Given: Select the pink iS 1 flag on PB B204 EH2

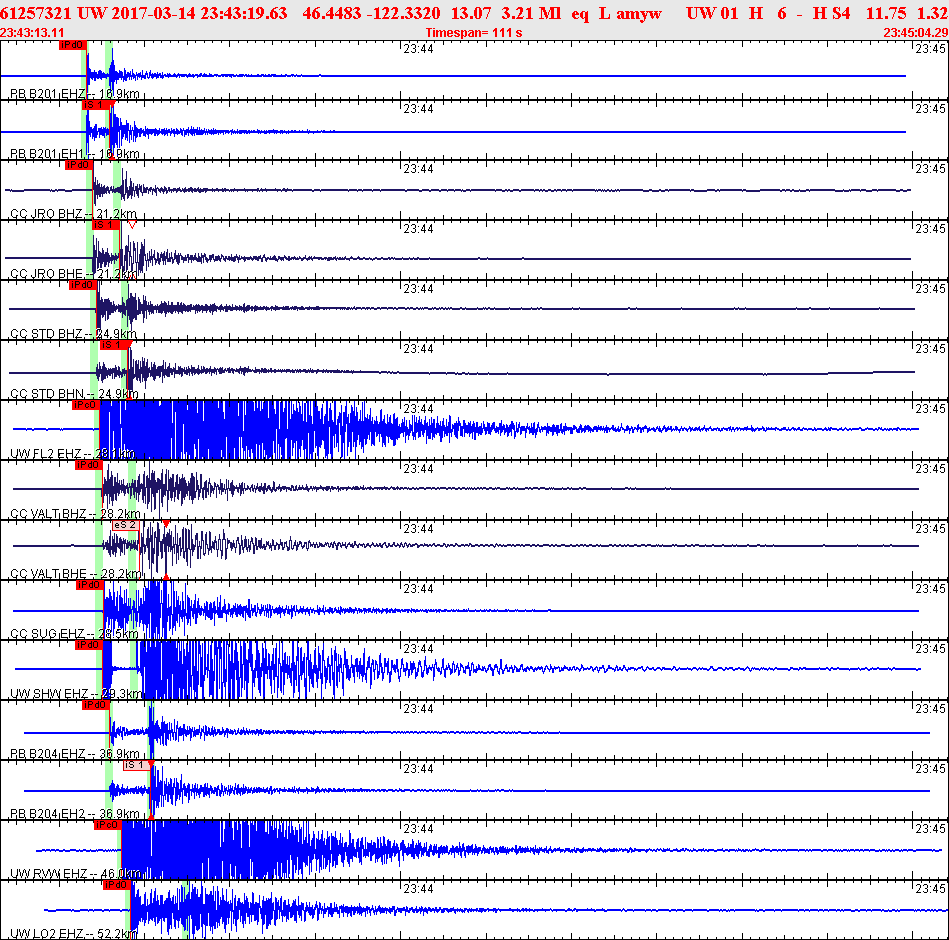Looking at the screenshot, I should [135, 765].
